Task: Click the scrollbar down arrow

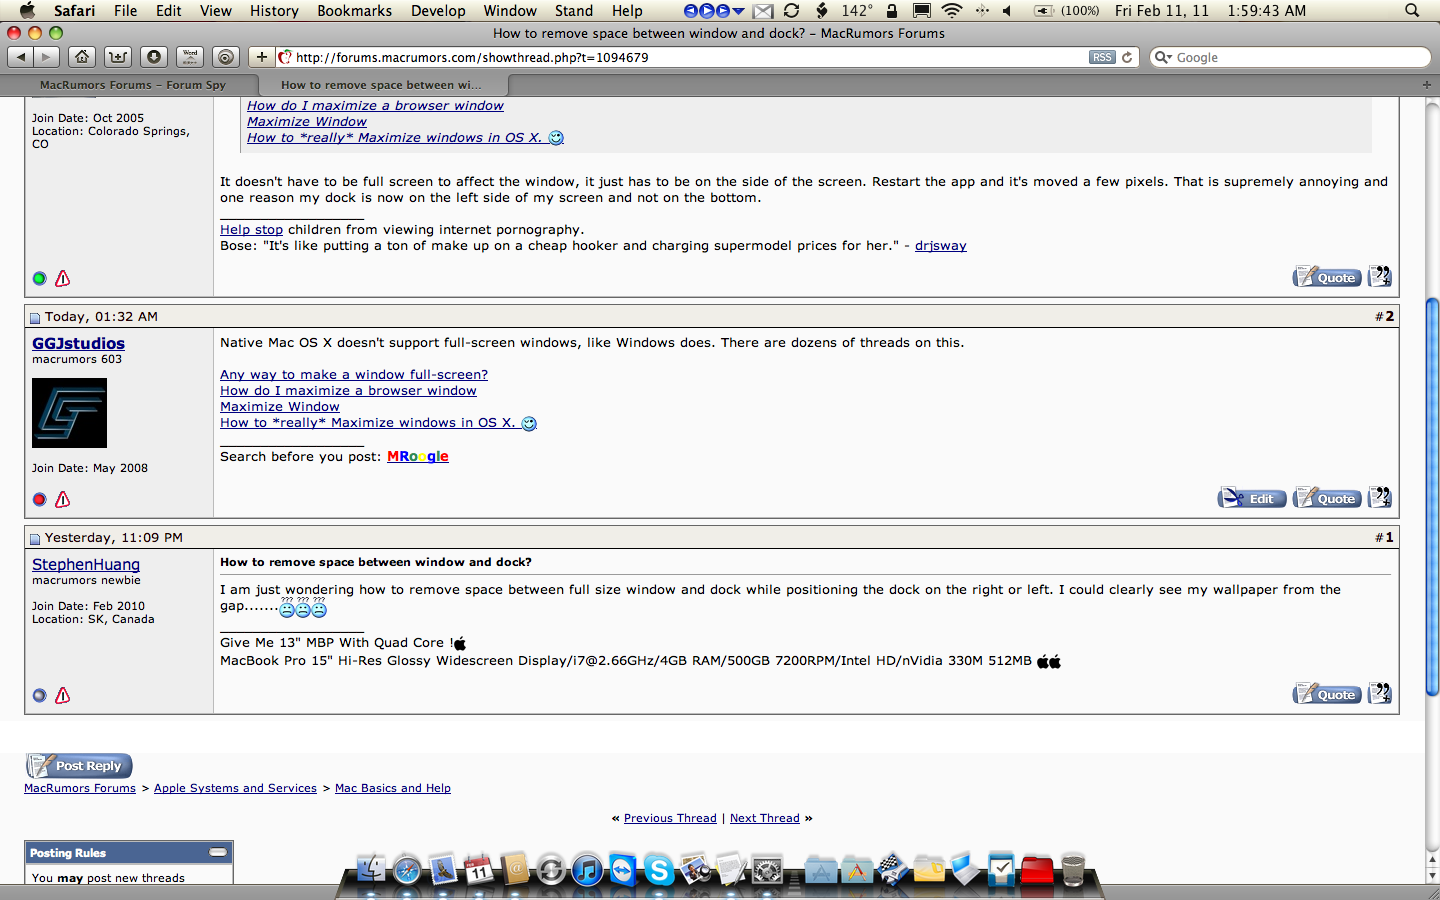Action: (x=1432, y=876)
